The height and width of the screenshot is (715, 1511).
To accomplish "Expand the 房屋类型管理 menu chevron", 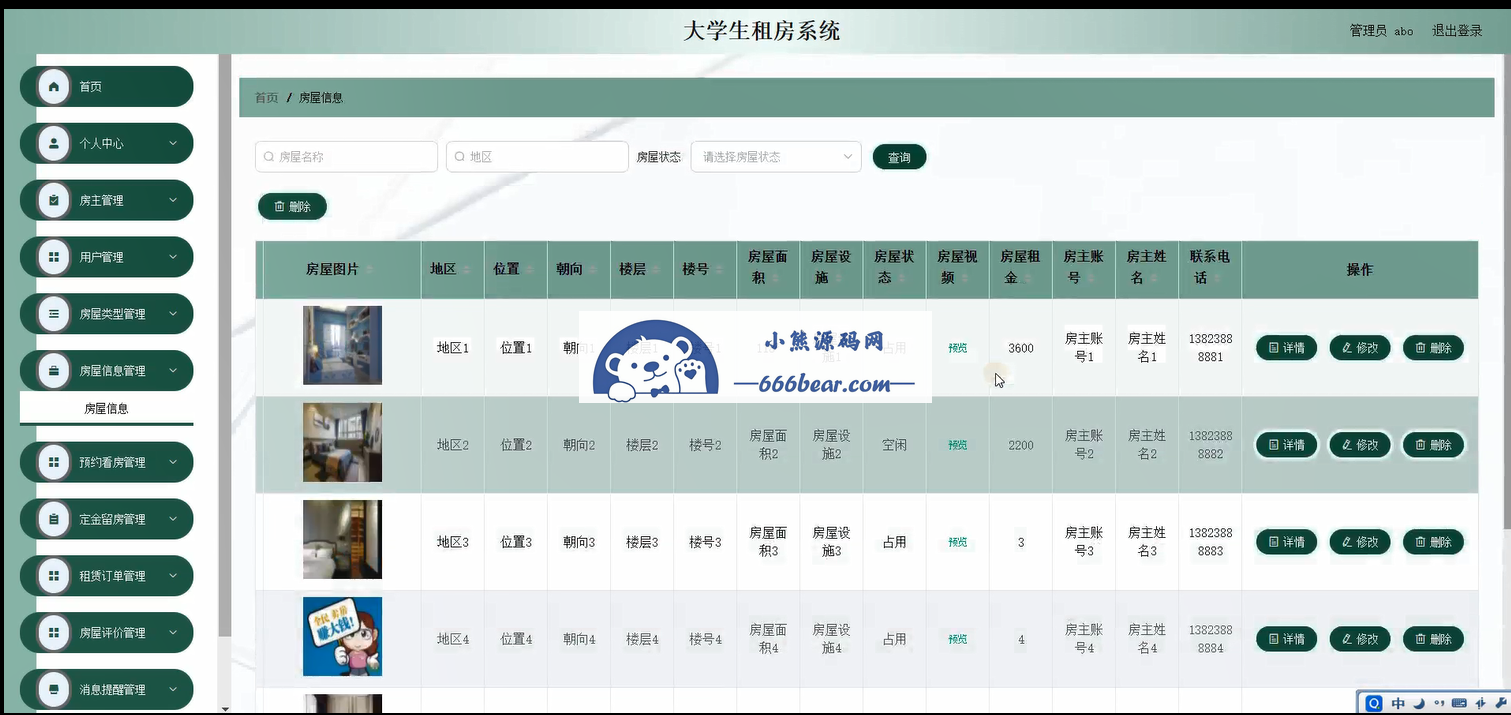I will coord(173,314).
